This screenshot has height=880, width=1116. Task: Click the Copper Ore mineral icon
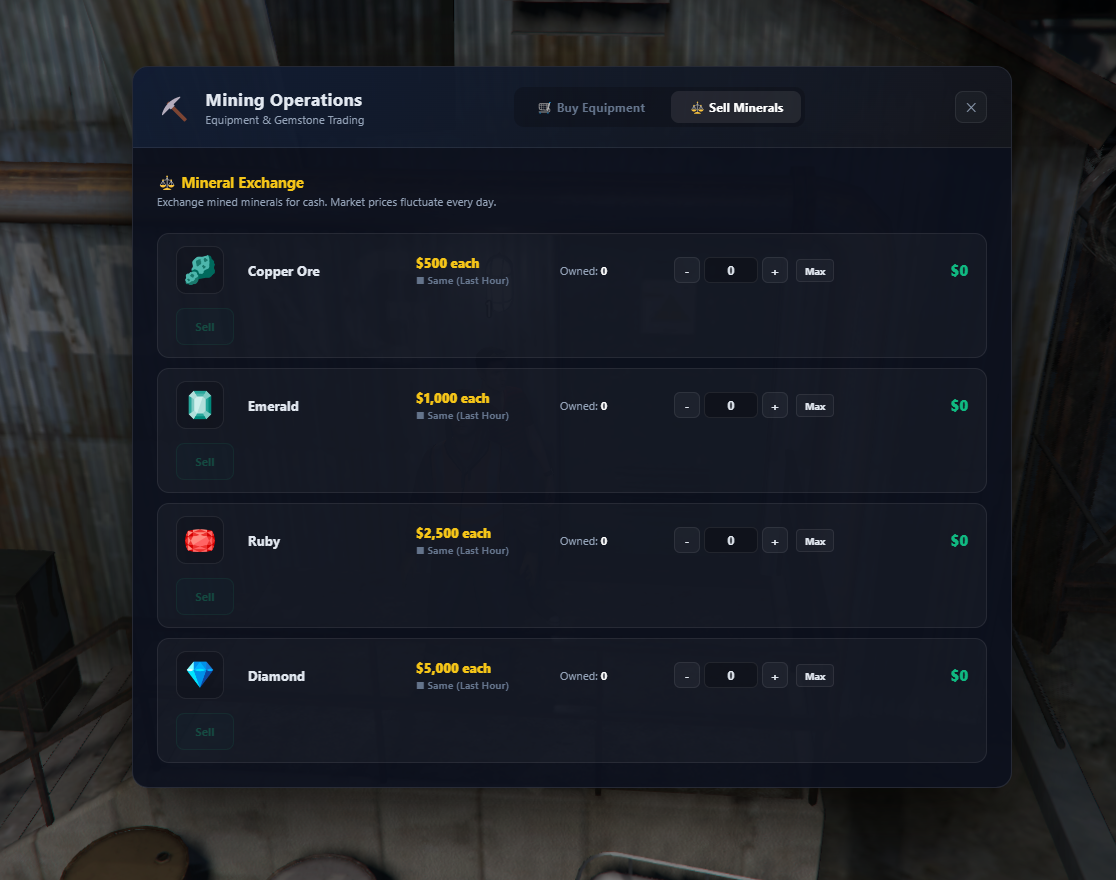[200, 270]
